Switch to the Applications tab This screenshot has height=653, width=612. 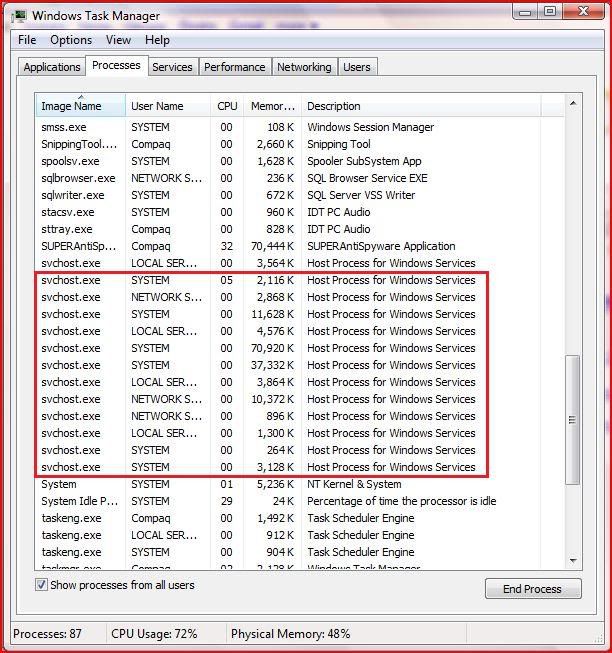click(x=52, y=67)
